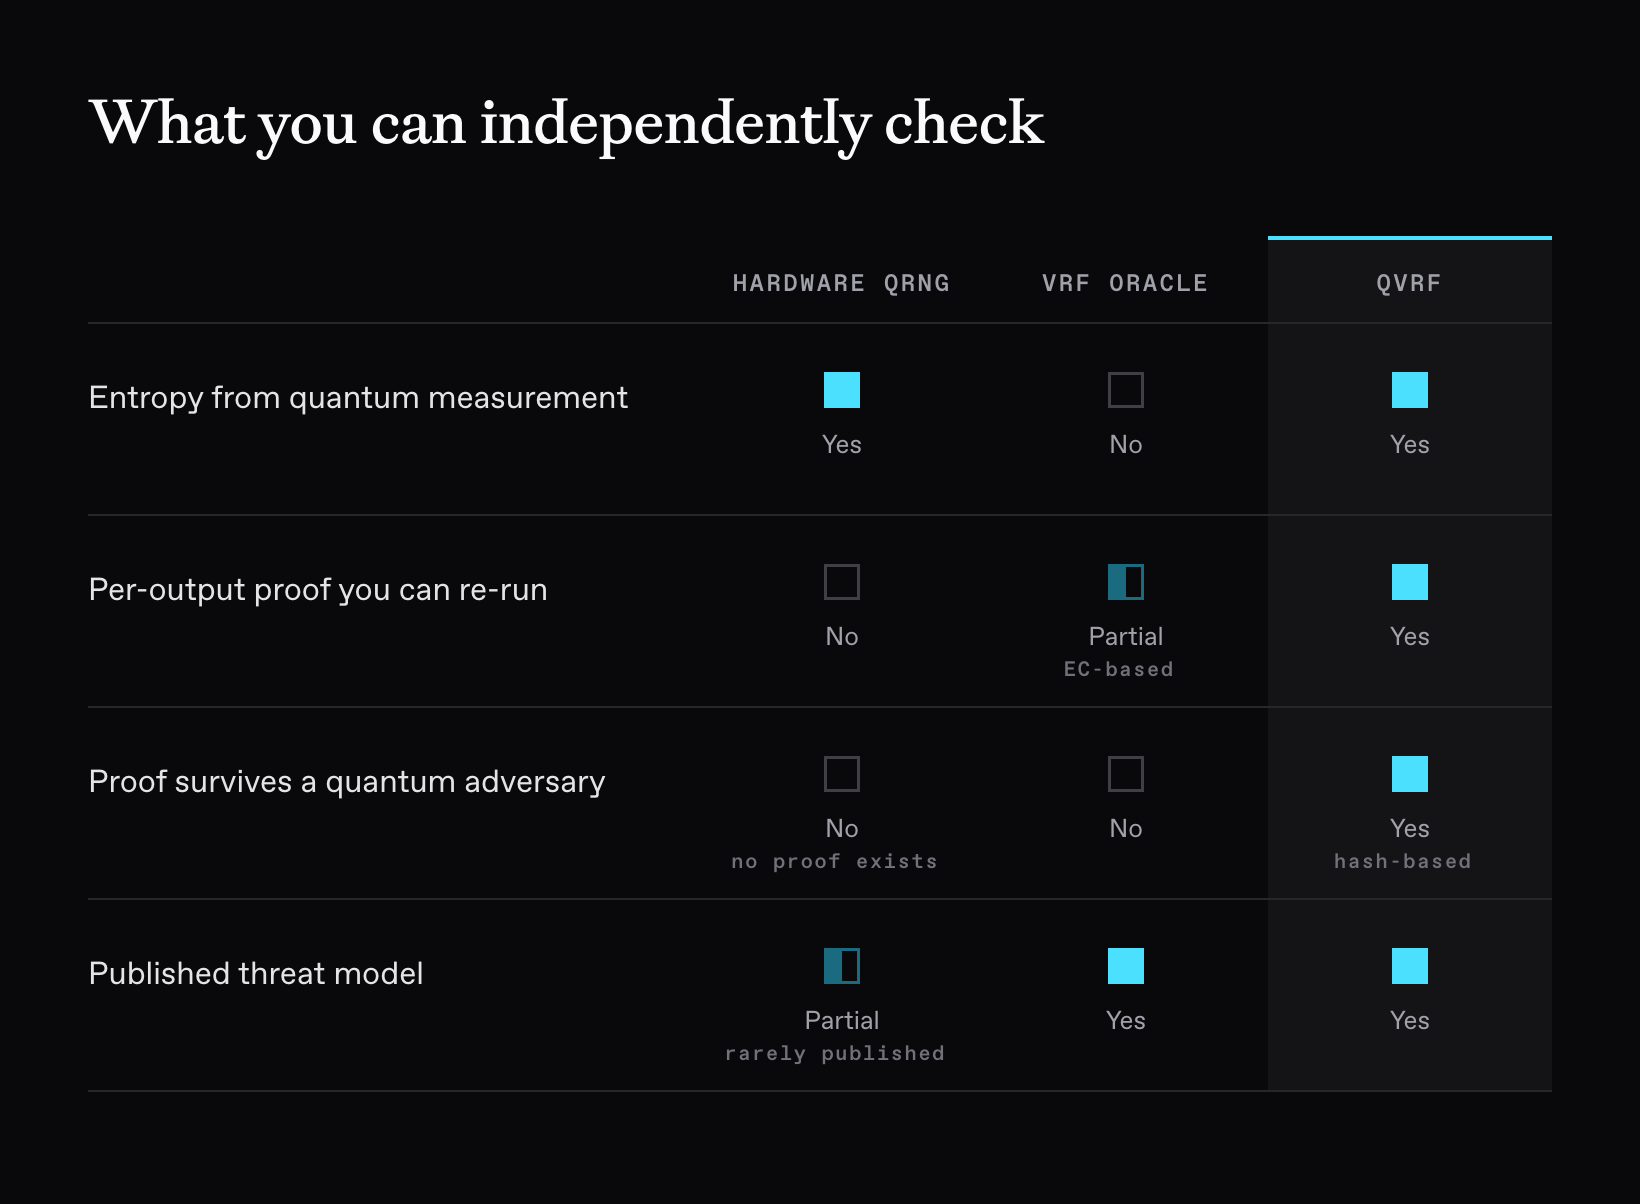The width and height of the screenshot is (1640, 1204).
Task: Click VRF Oracle filled square for threat model
Action: 1126,966
